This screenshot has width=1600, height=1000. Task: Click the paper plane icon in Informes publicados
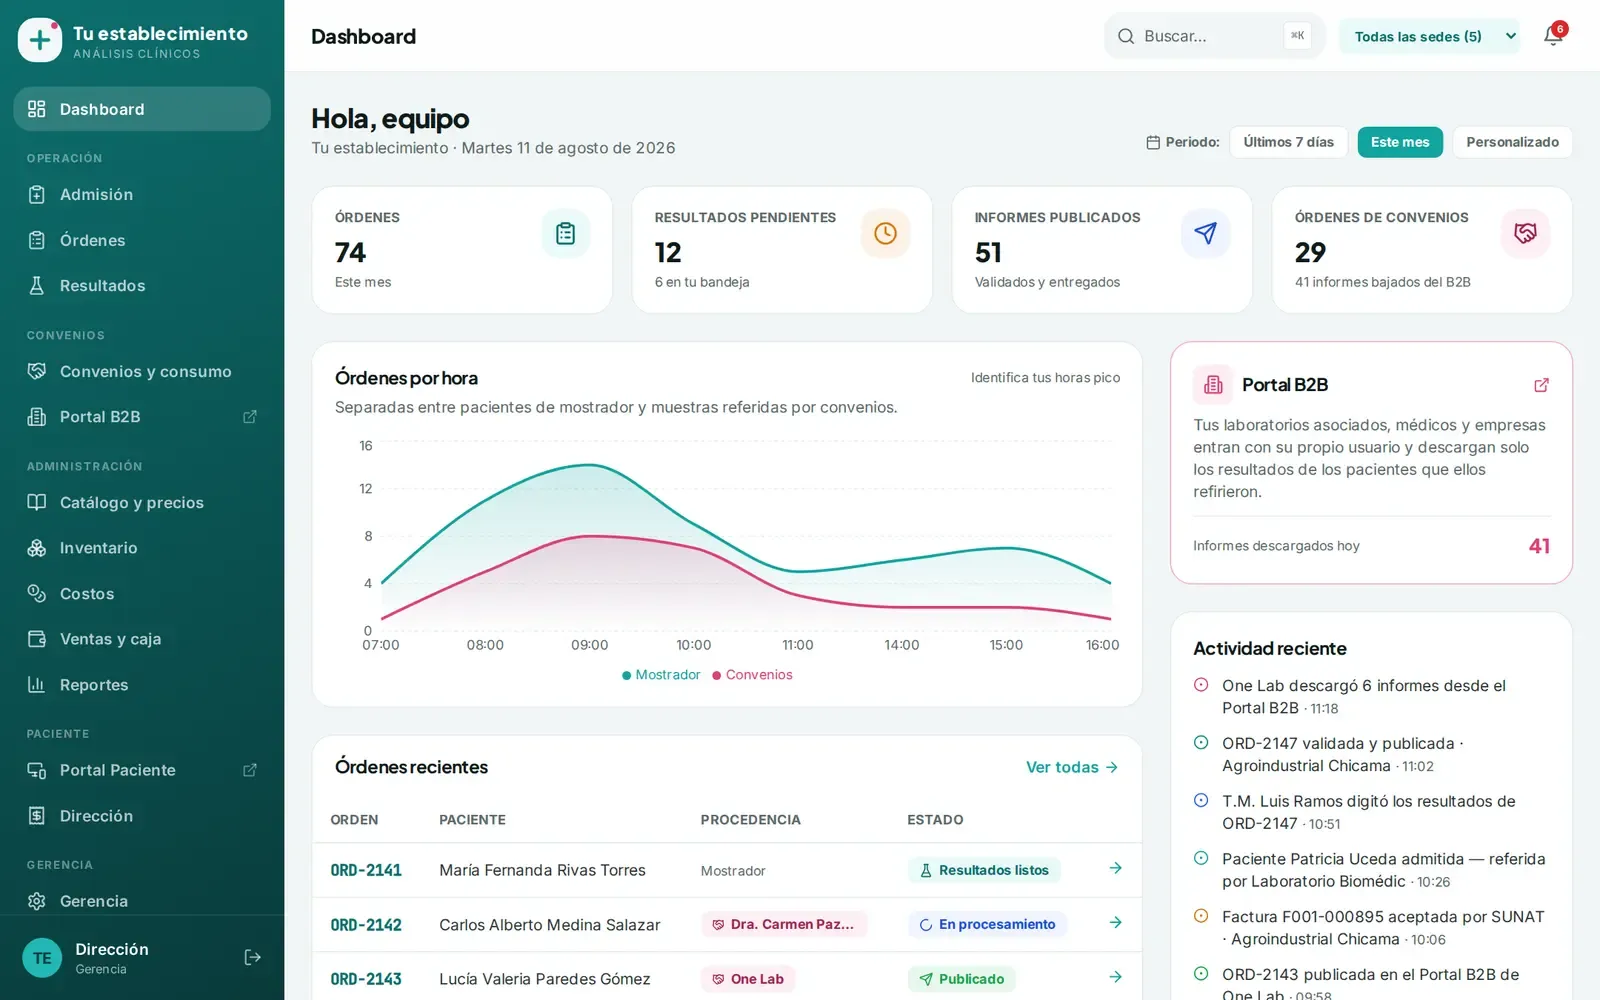click(x=1205, y=233)
